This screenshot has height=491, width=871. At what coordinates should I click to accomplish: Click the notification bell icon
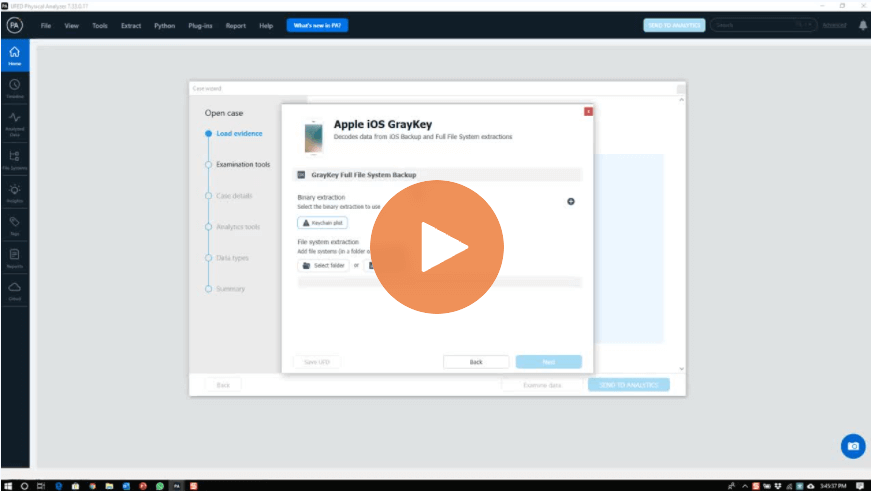[x=862, y=25]
